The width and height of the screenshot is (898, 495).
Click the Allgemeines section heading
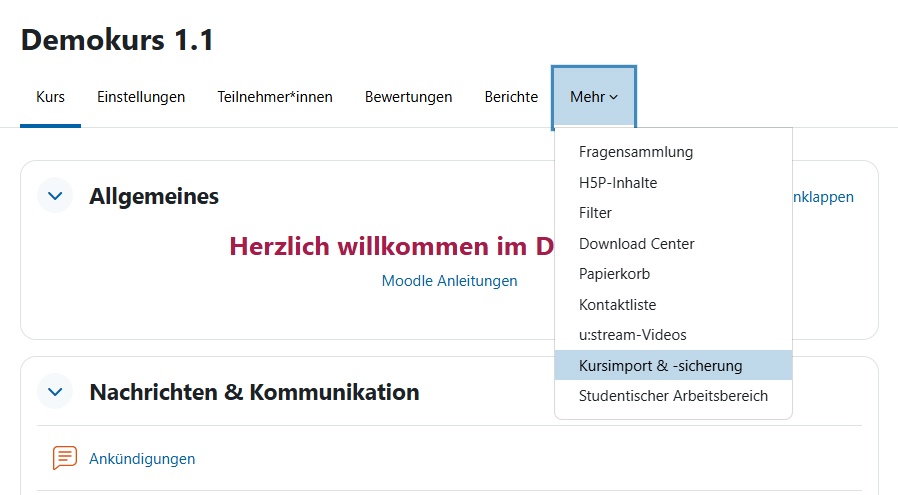(x=154, y=196)
